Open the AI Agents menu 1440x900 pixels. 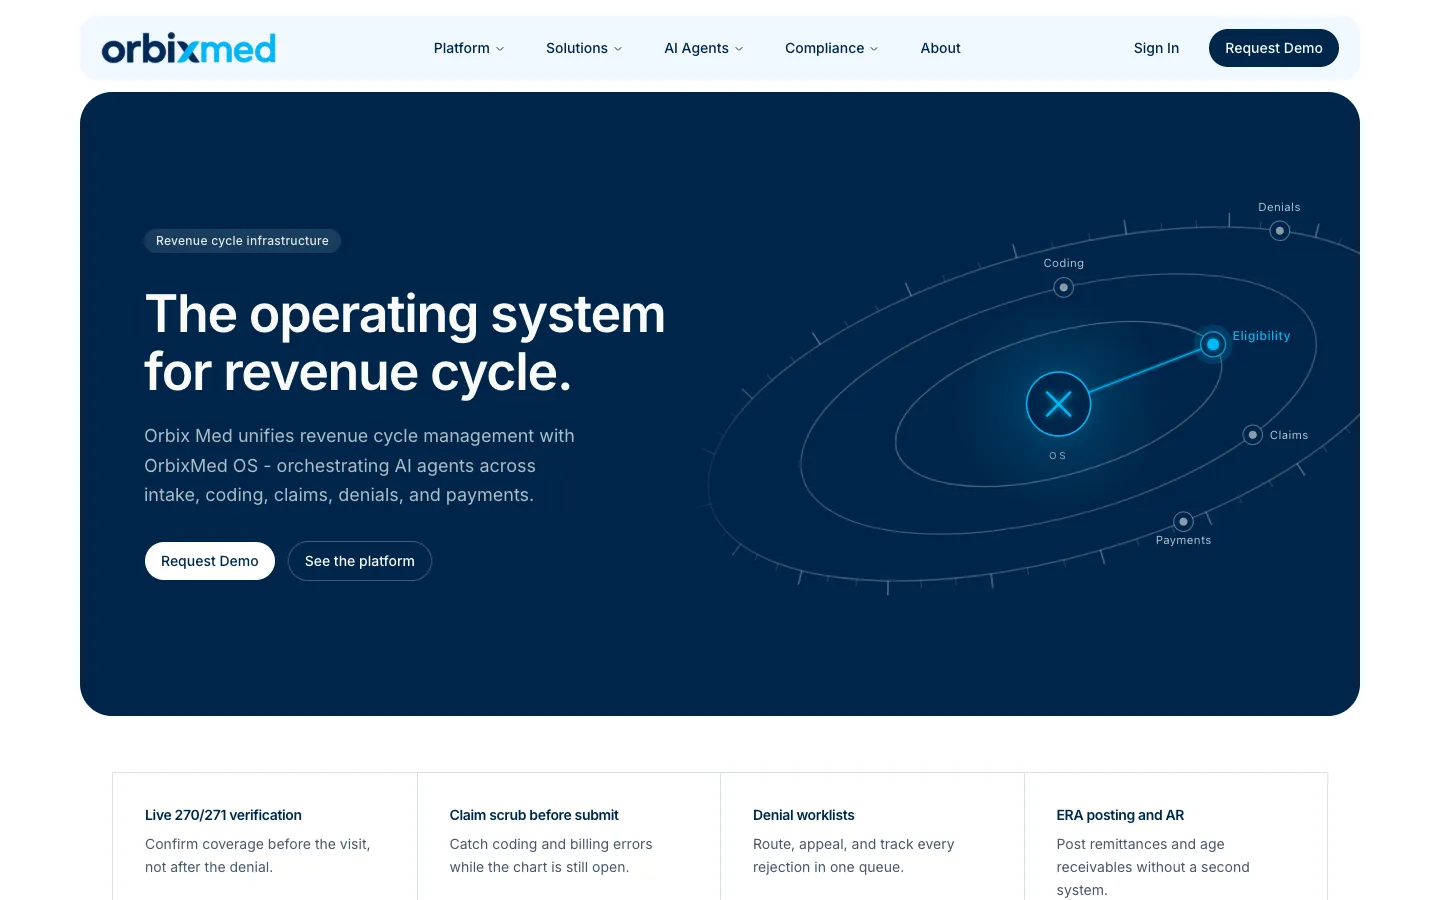click(x=704, y=48)
